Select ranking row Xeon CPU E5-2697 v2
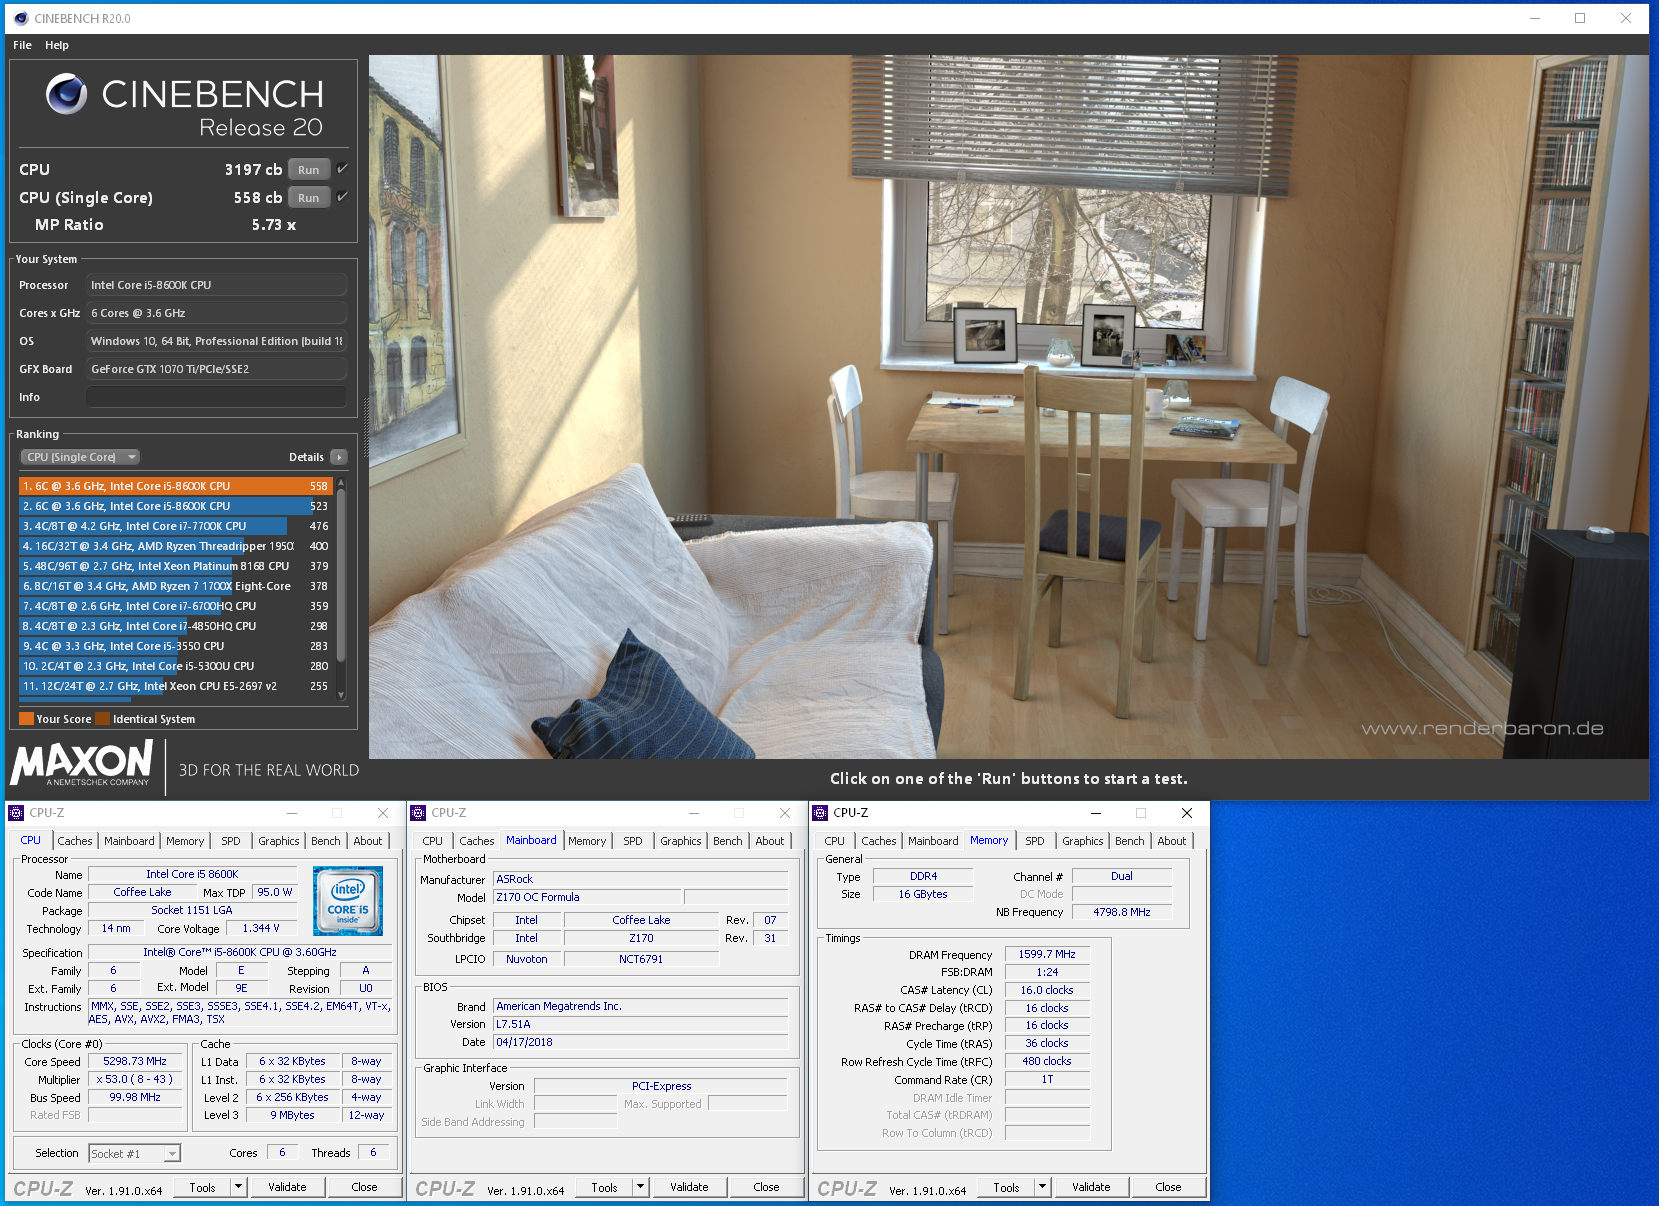 (x=176, y=686)
